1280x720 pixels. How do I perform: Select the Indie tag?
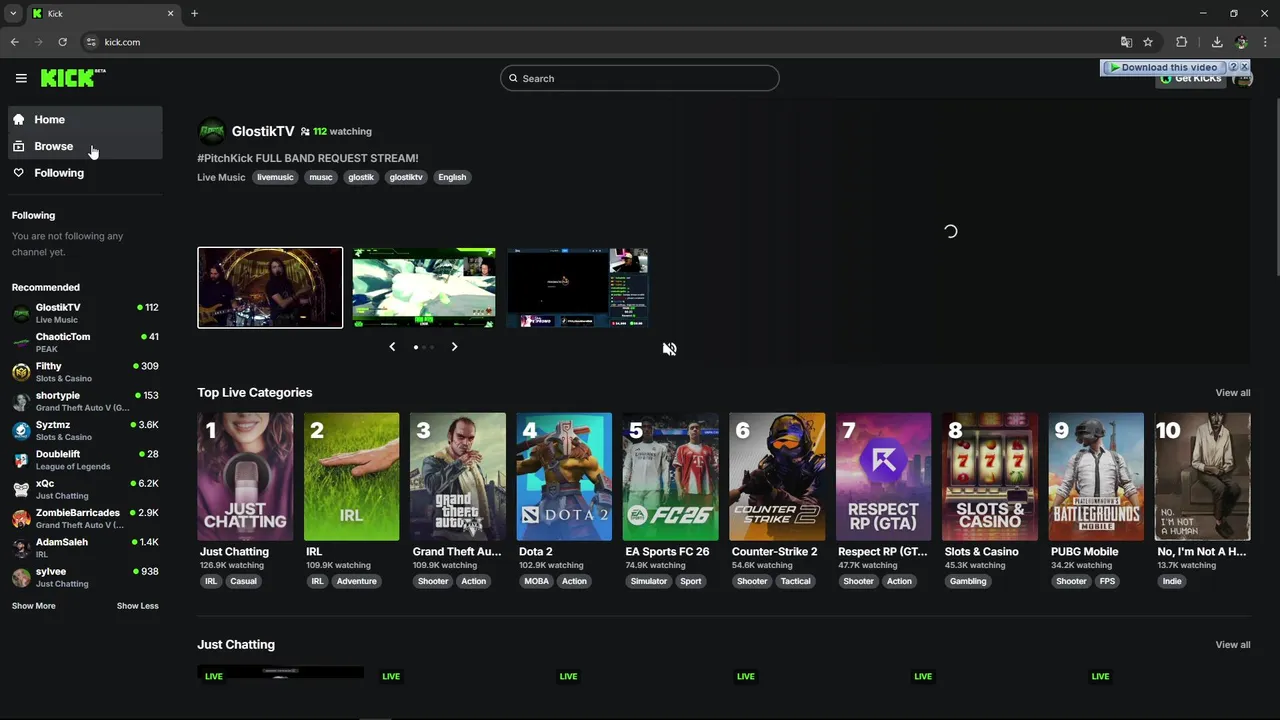coord(1172,581)
